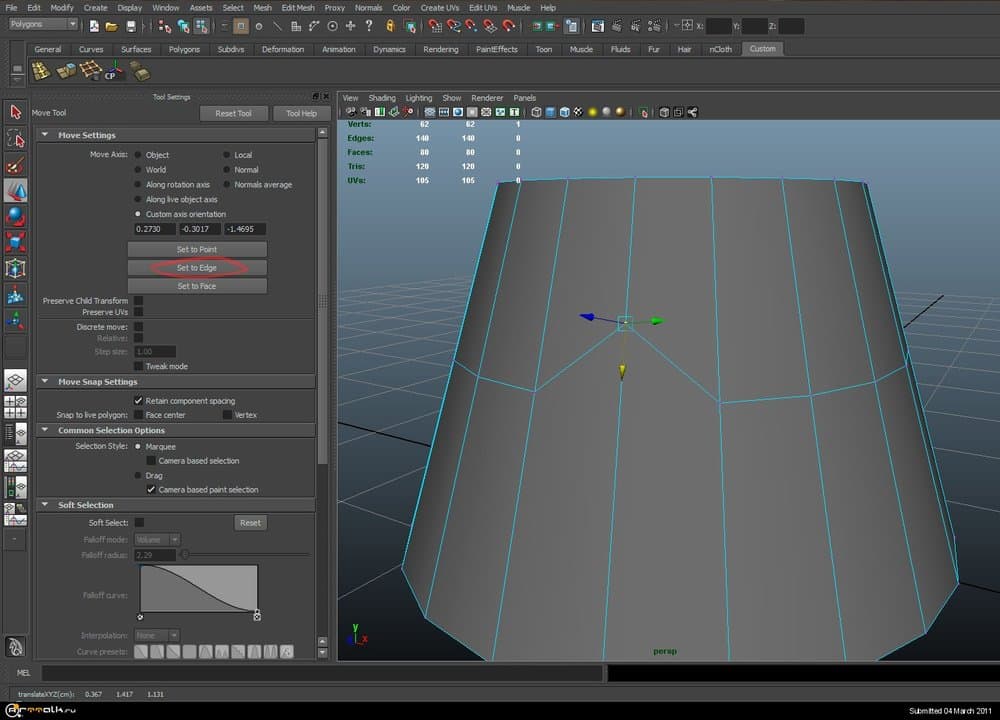Screen dimensions: 1000x720
Task: Save the scene with the floppy icon
Action: point(131,26)
